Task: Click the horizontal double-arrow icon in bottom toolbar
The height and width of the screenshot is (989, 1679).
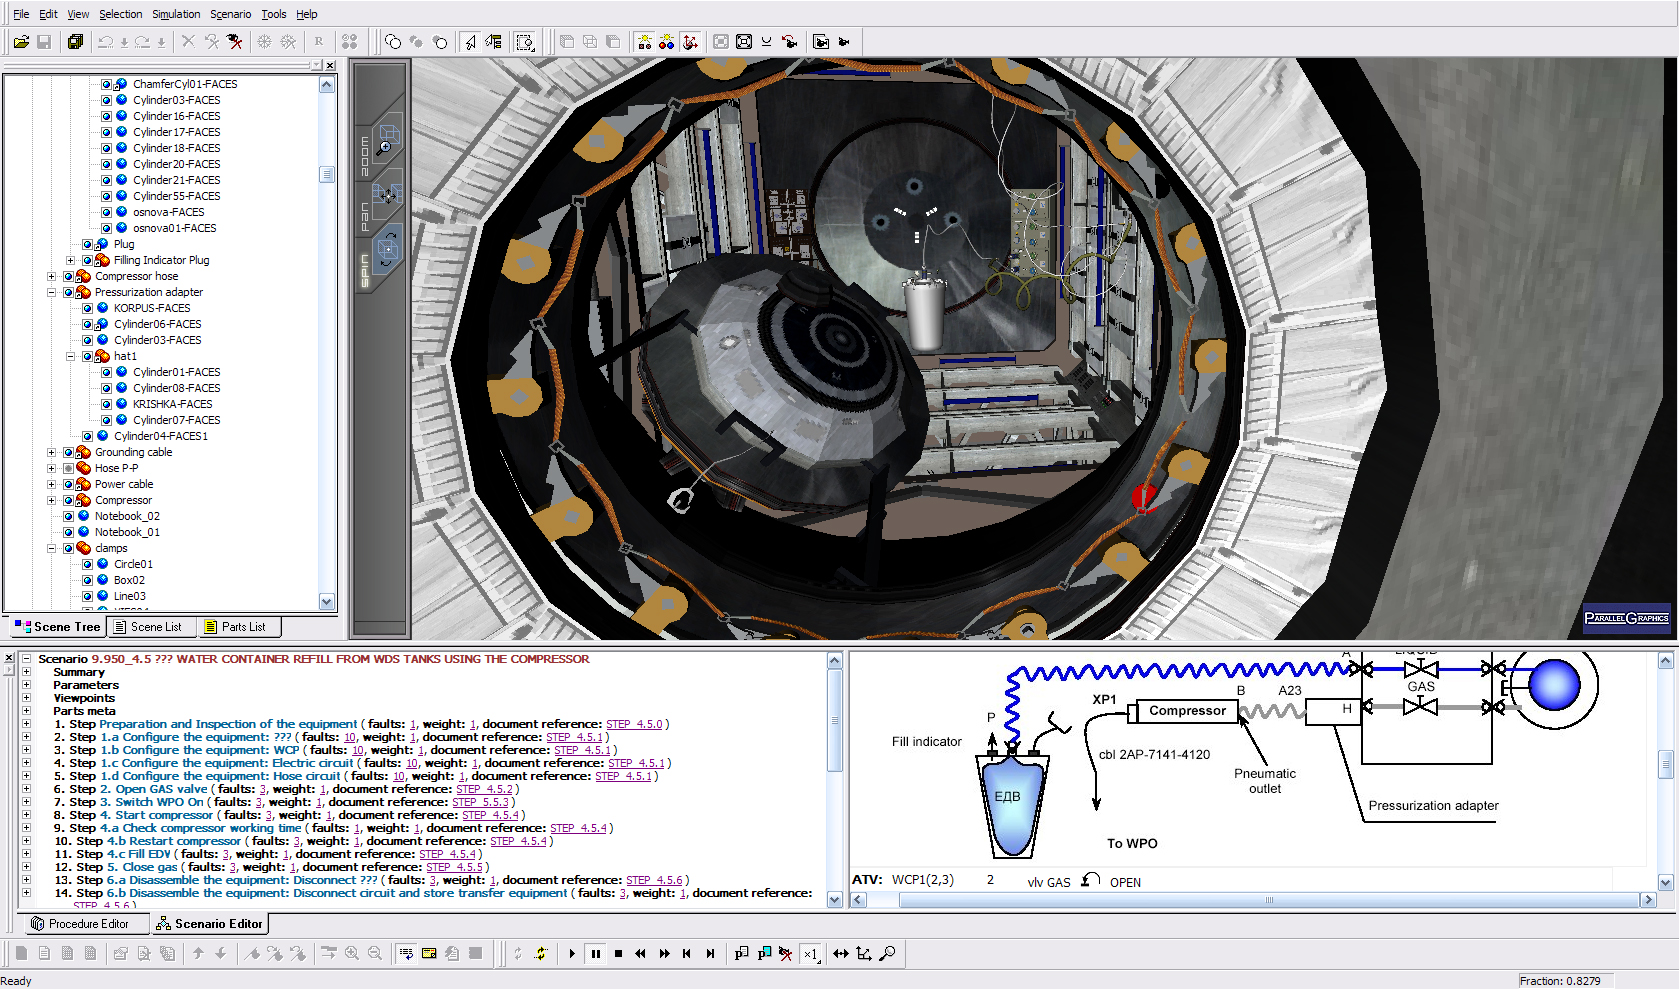Action: 840,954
